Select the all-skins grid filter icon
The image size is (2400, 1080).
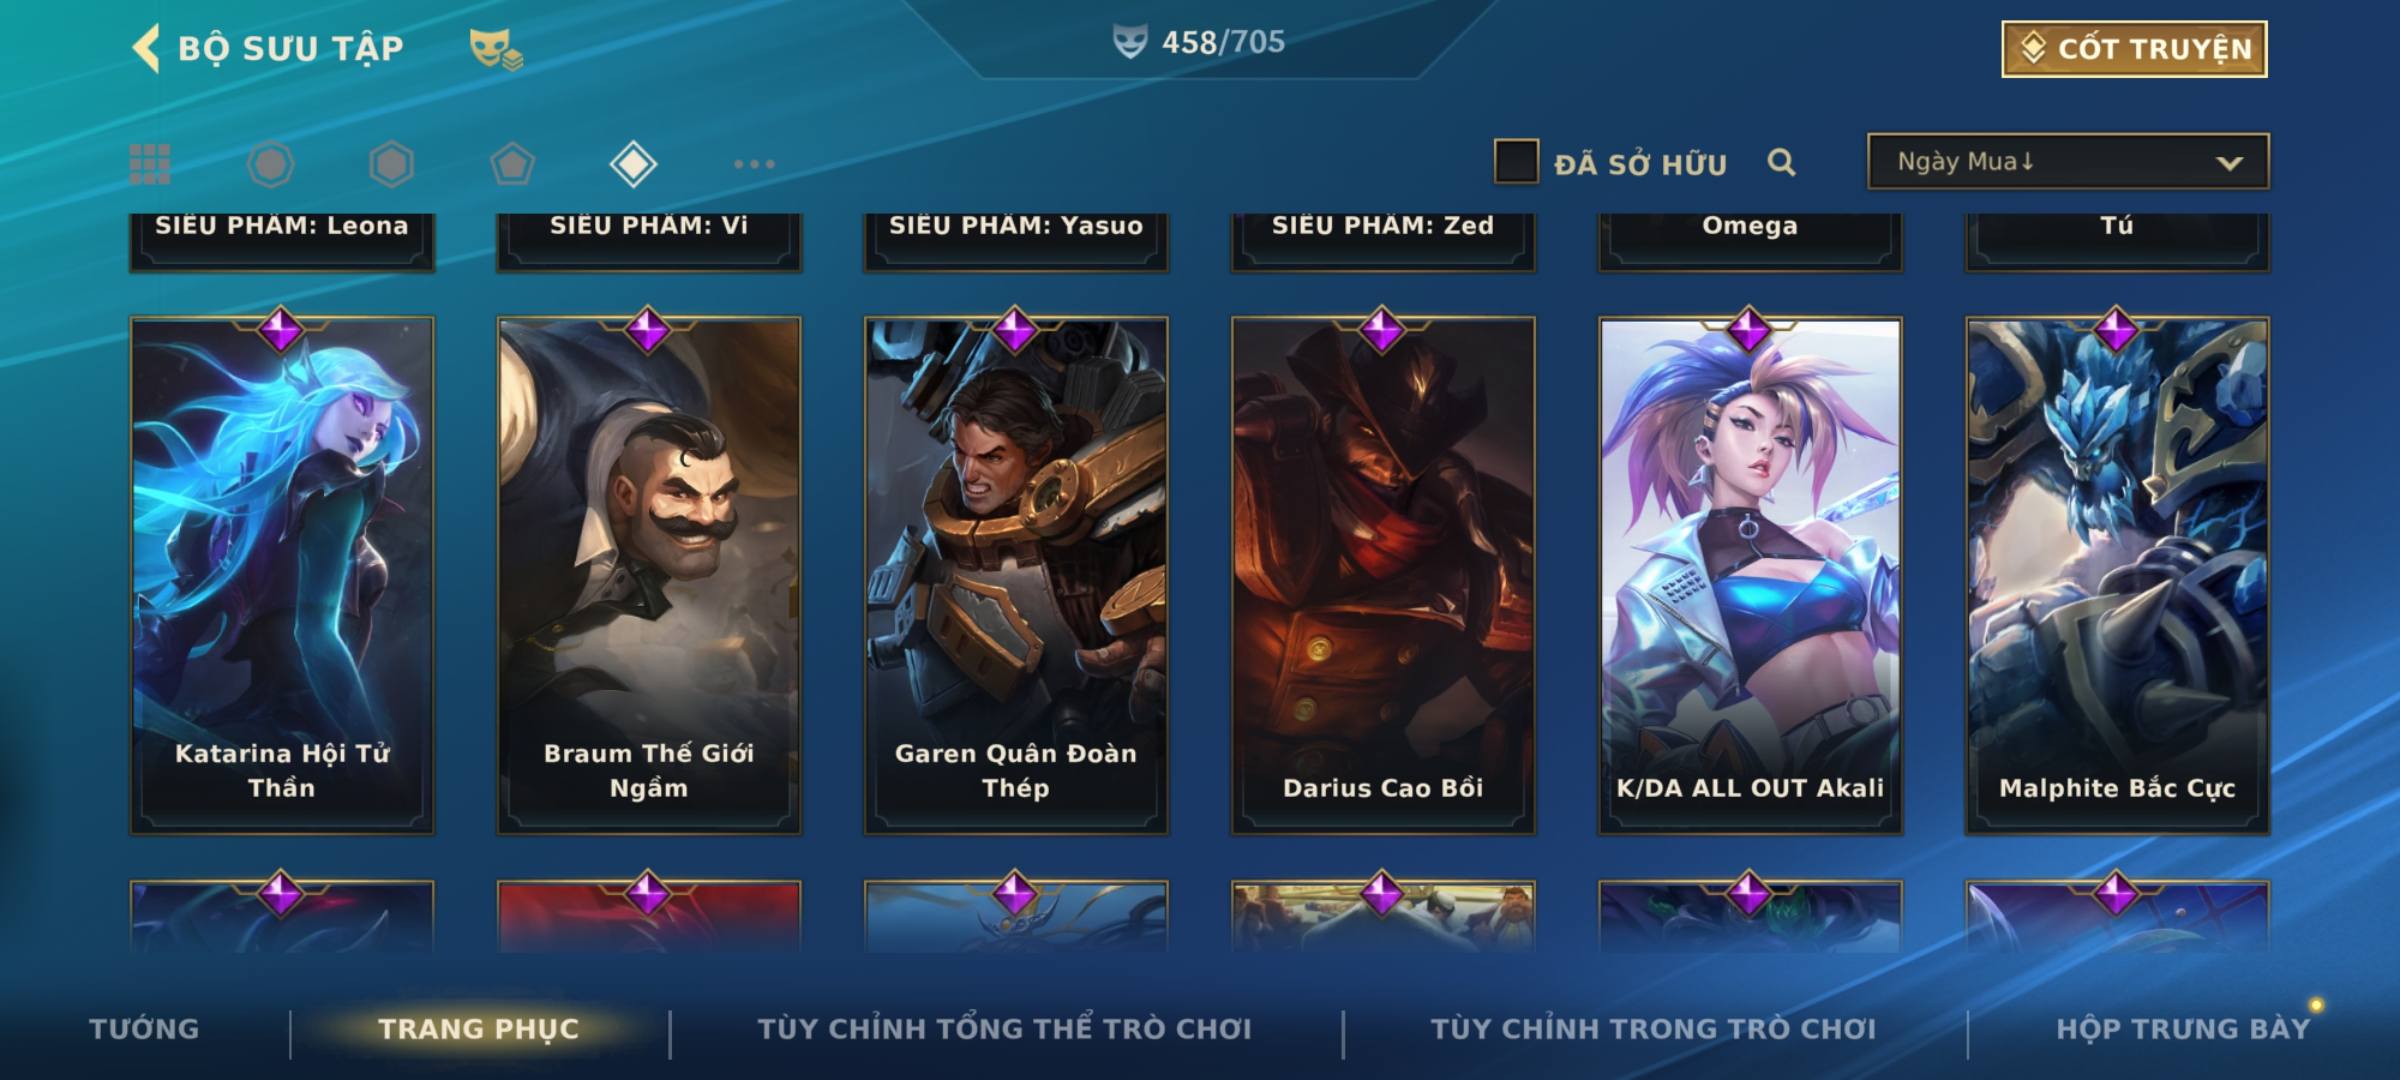(x=150, y=164)
